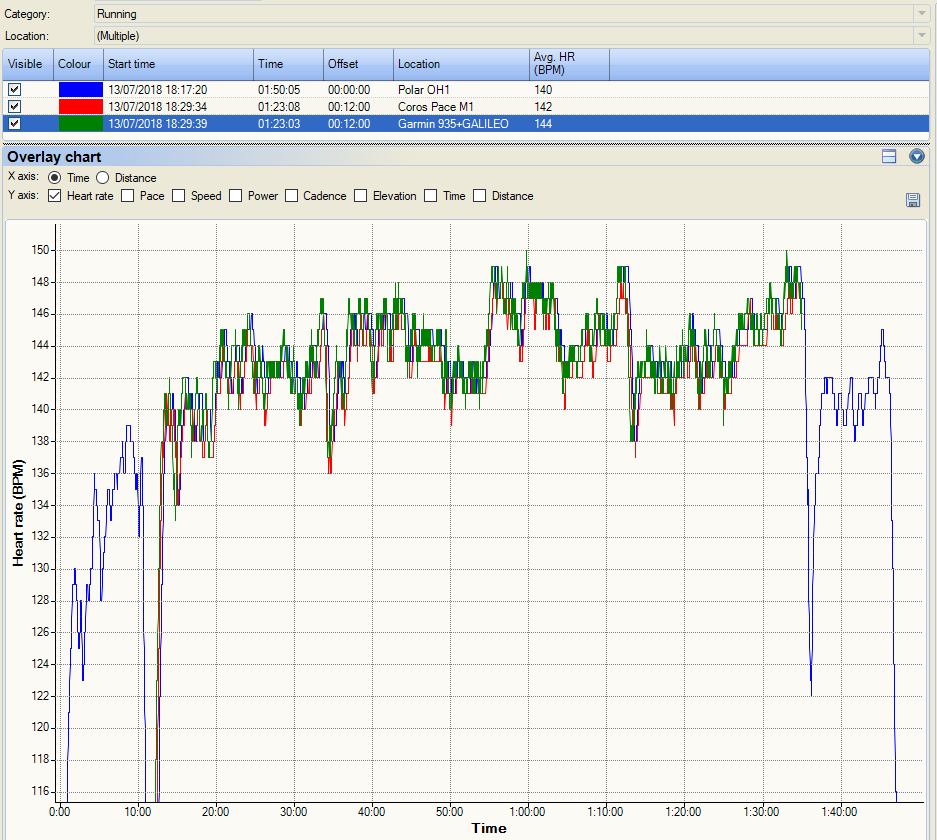Enable the Time Y axis checkbox
Screen dimensions: 937x840
[430, 196]
